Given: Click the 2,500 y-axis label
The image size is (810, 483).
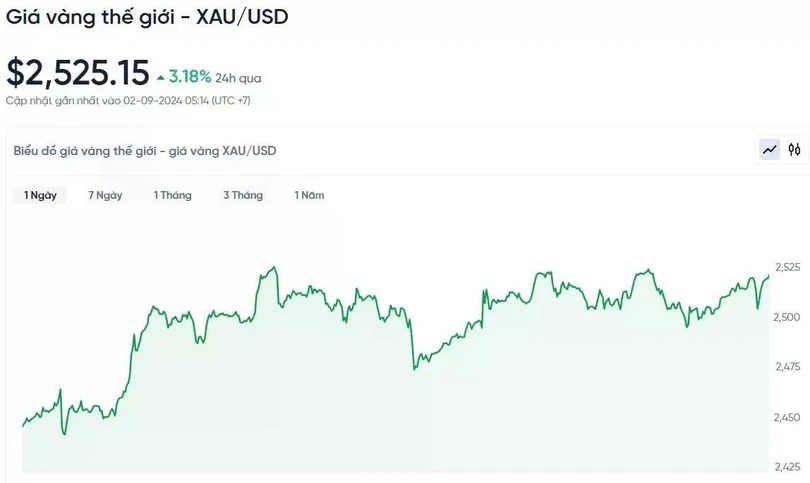Looking at the screenshot, I should point(787,317).
